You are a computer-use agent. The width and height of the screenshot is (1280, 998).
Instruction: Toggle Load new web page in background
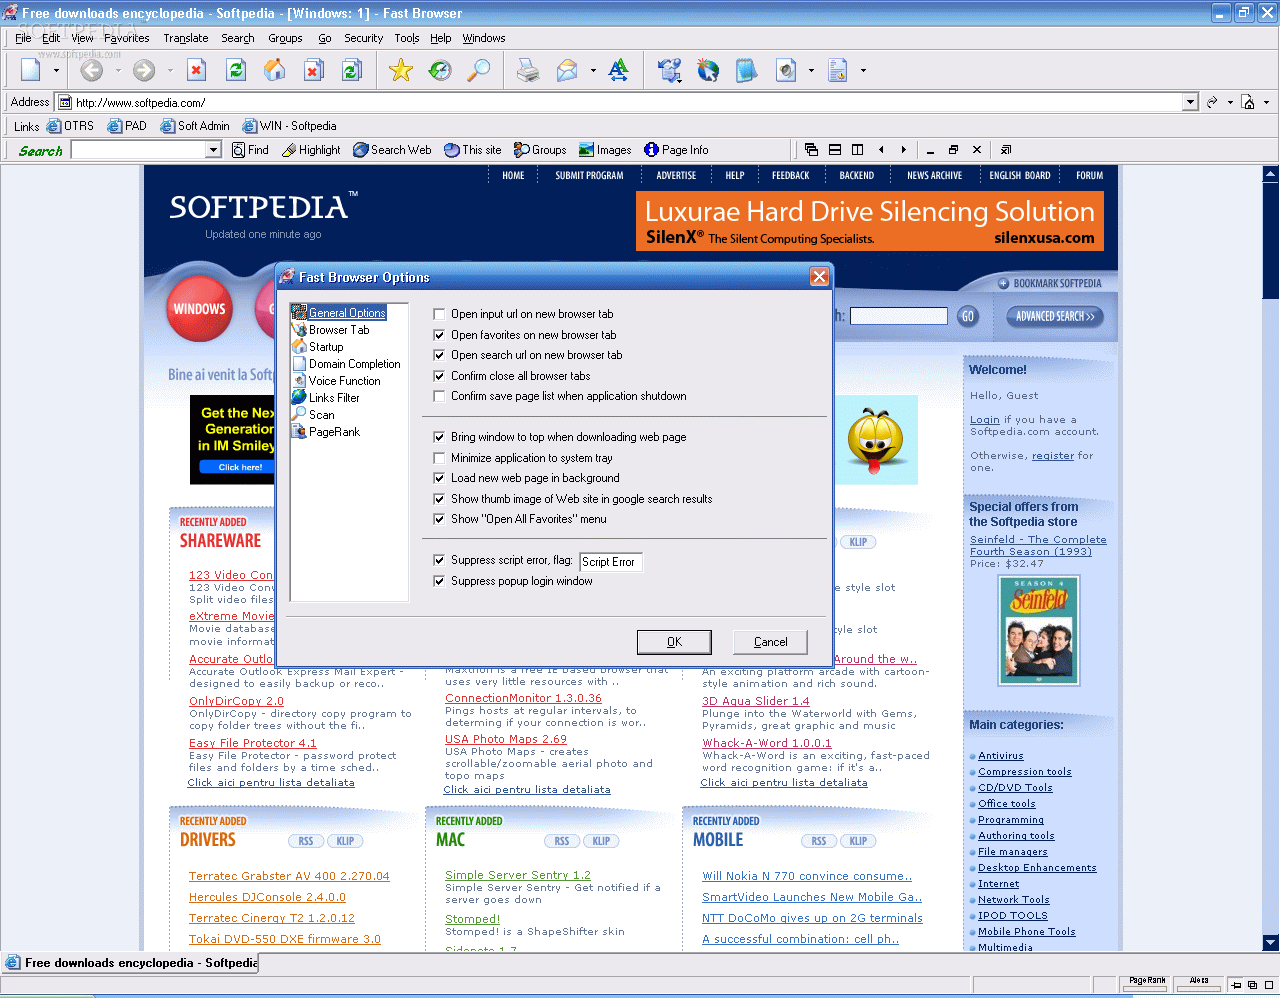(x=439, y=478)
